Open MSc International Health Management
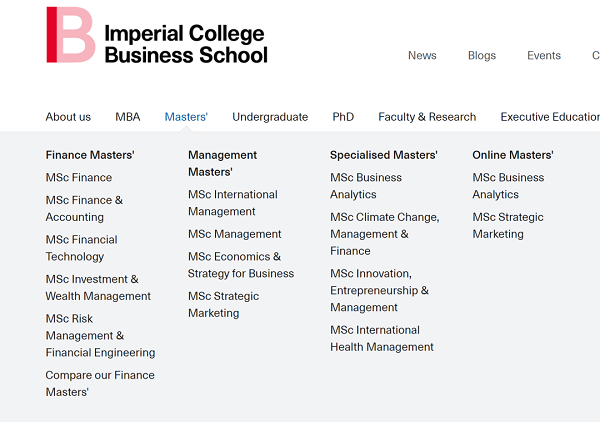Screen dimensions: 600x422 pos(382,338)
